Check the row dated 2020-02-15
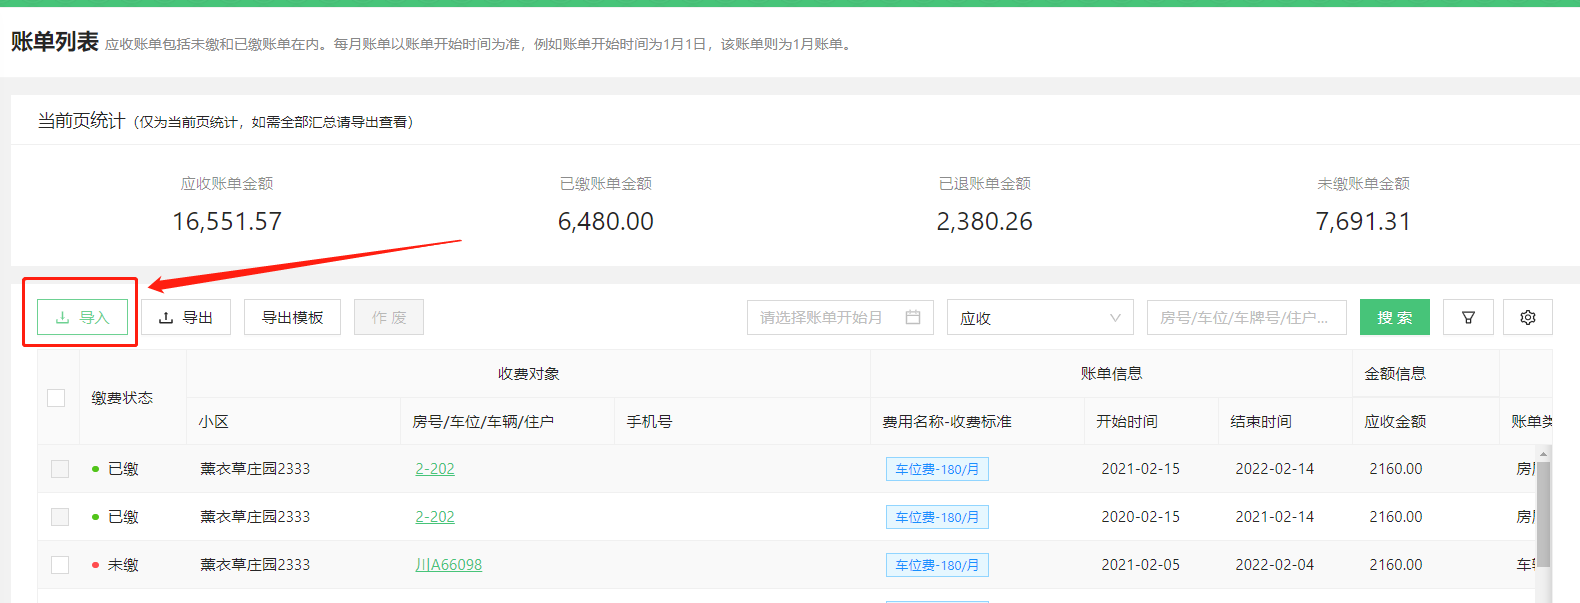Image resolution: width=1580 pixels, height=603 pixels. (x=60, y=517)
